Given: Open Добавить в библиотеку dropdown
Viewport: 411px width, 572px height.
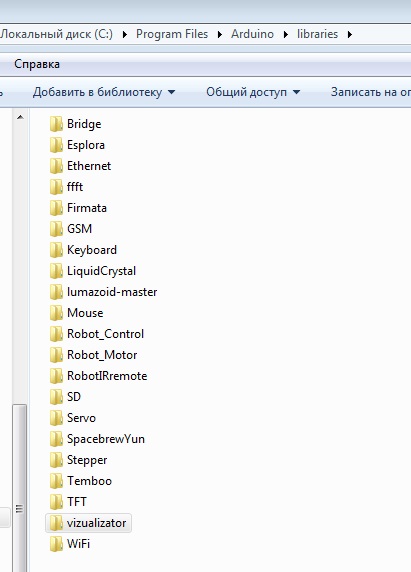Looking at the screenshot, I should tap(104, 92).
